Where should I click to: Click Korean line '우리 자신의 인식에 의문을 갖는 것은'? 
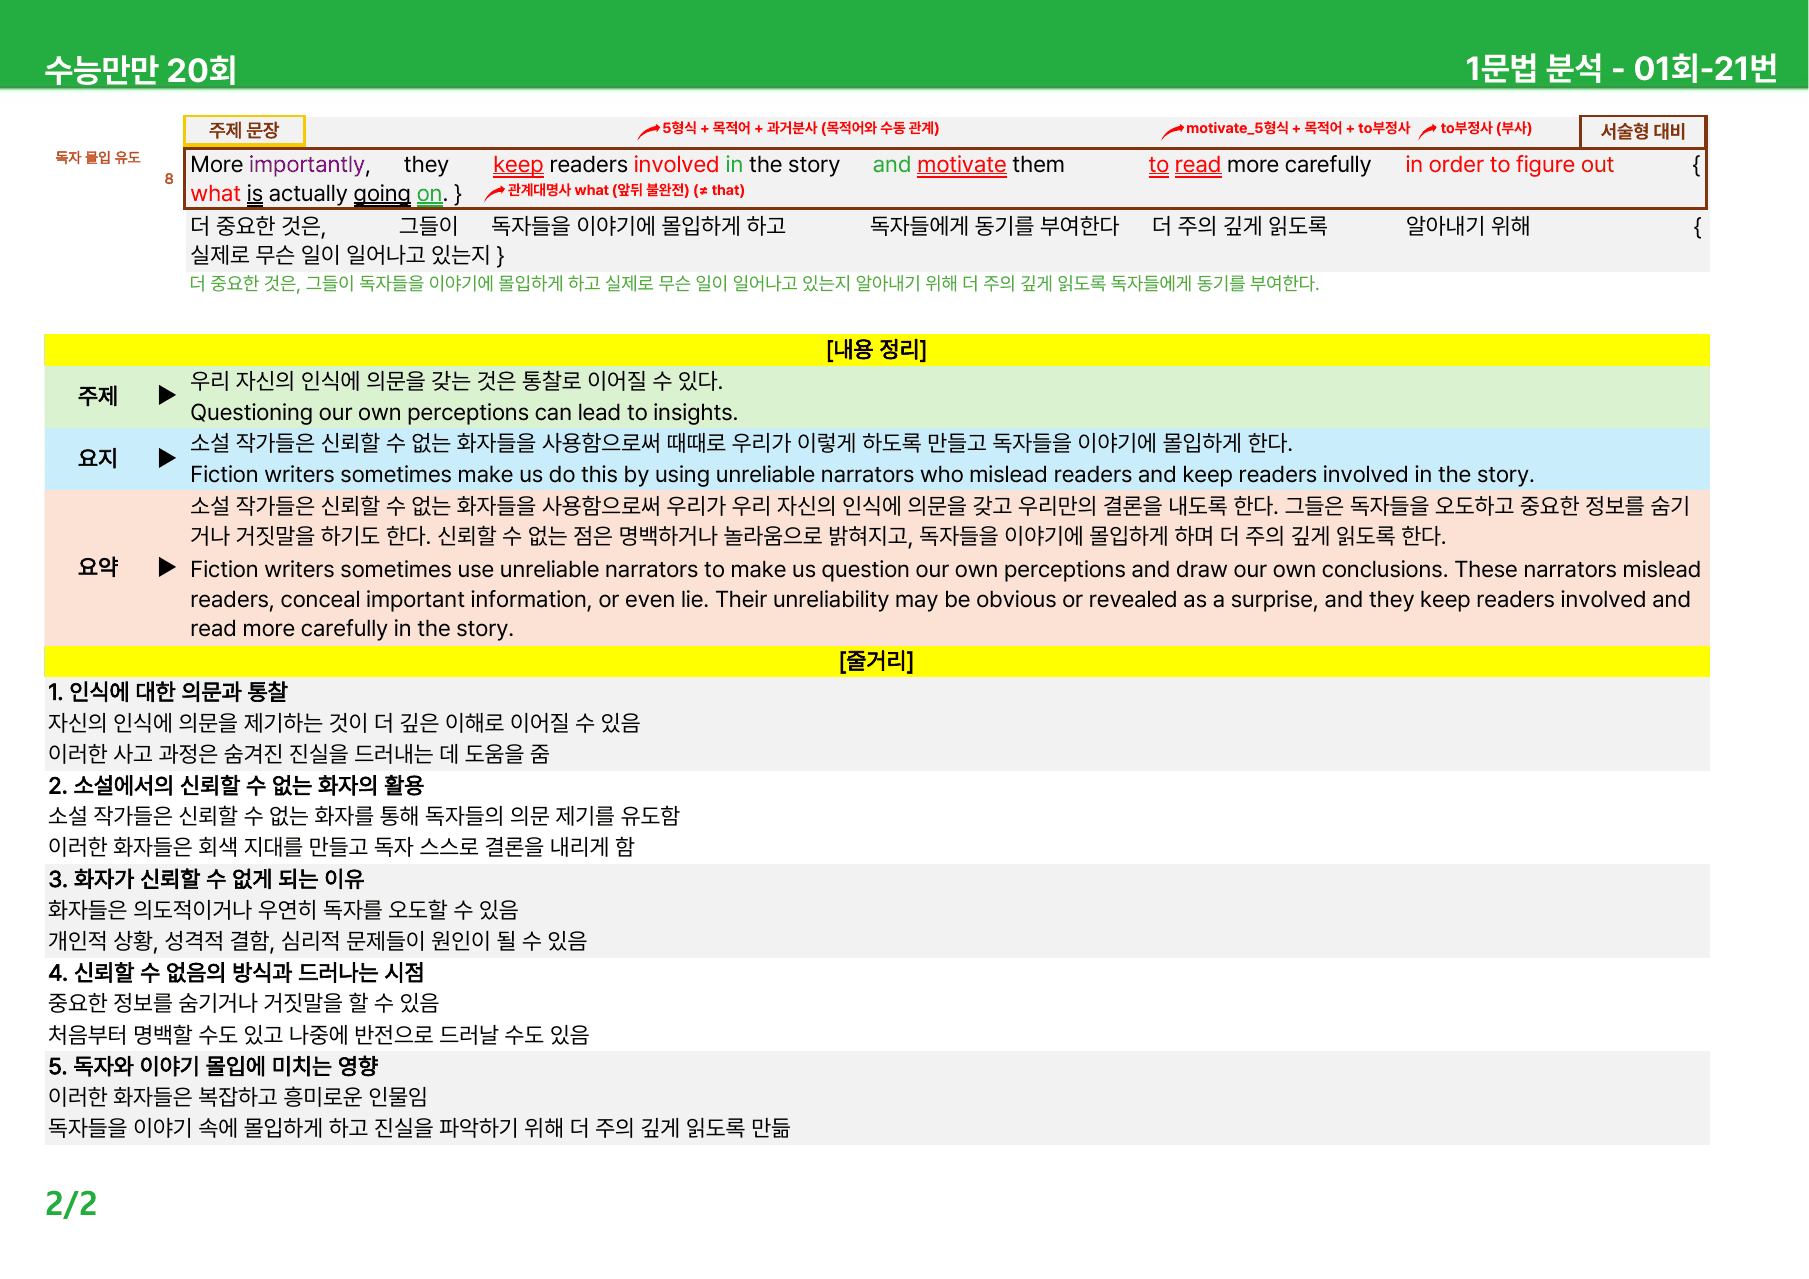click(354, 381)
